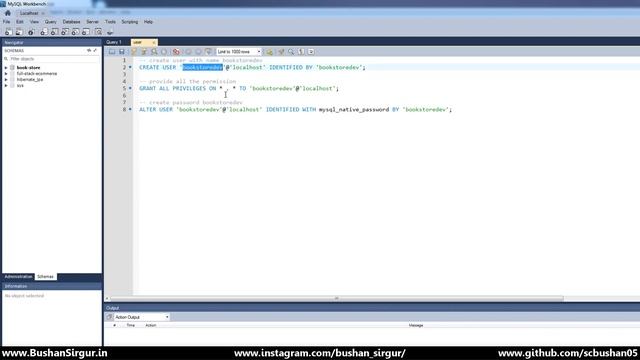The width and height of the screenshot is (640, 360).
Task: Save the statement as snippet via star icon
Action: click(x=269, y=52)
